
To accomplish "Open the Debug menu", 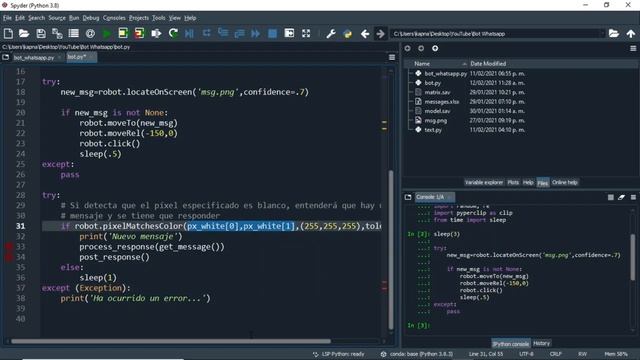I will click(91, 18).
